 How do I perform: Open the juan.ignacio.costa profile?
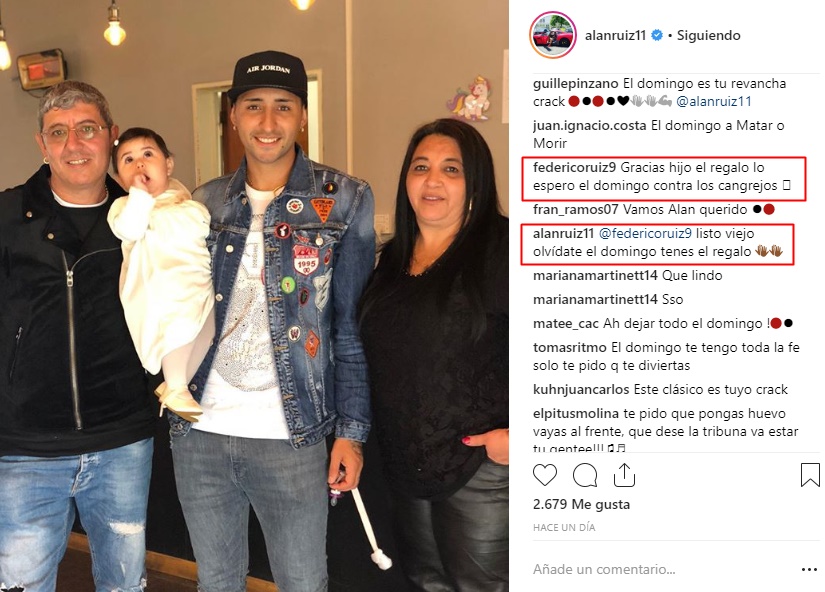[x=589, y=126]
